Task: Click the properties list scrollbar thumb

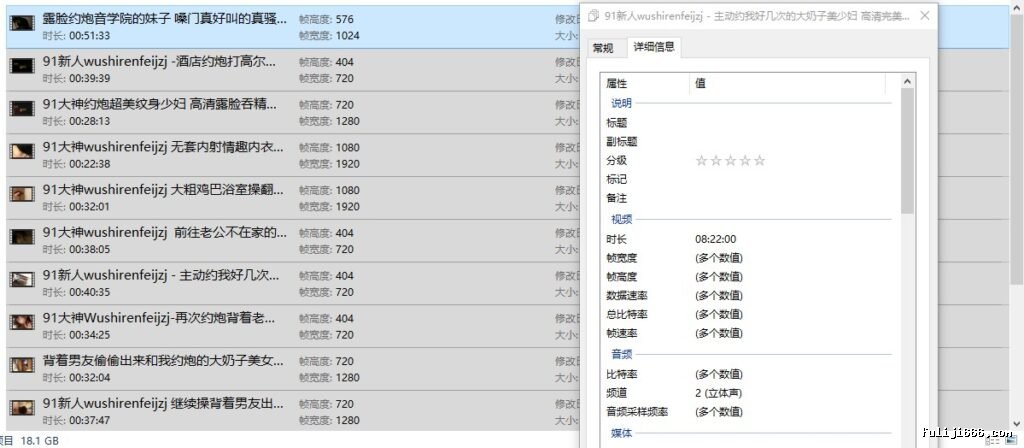Action: click(907, 151)
